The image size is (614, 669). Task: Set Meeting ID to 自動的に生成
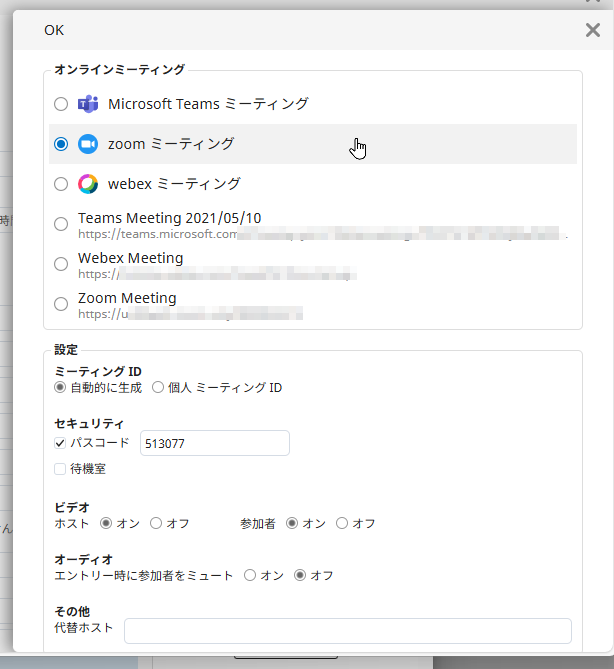60,387
